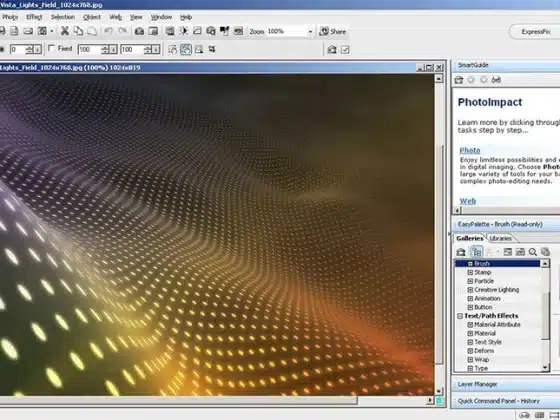Click SmartGuide back arrow icon
This screenshot has height=420, width=560.
point(471,80)
